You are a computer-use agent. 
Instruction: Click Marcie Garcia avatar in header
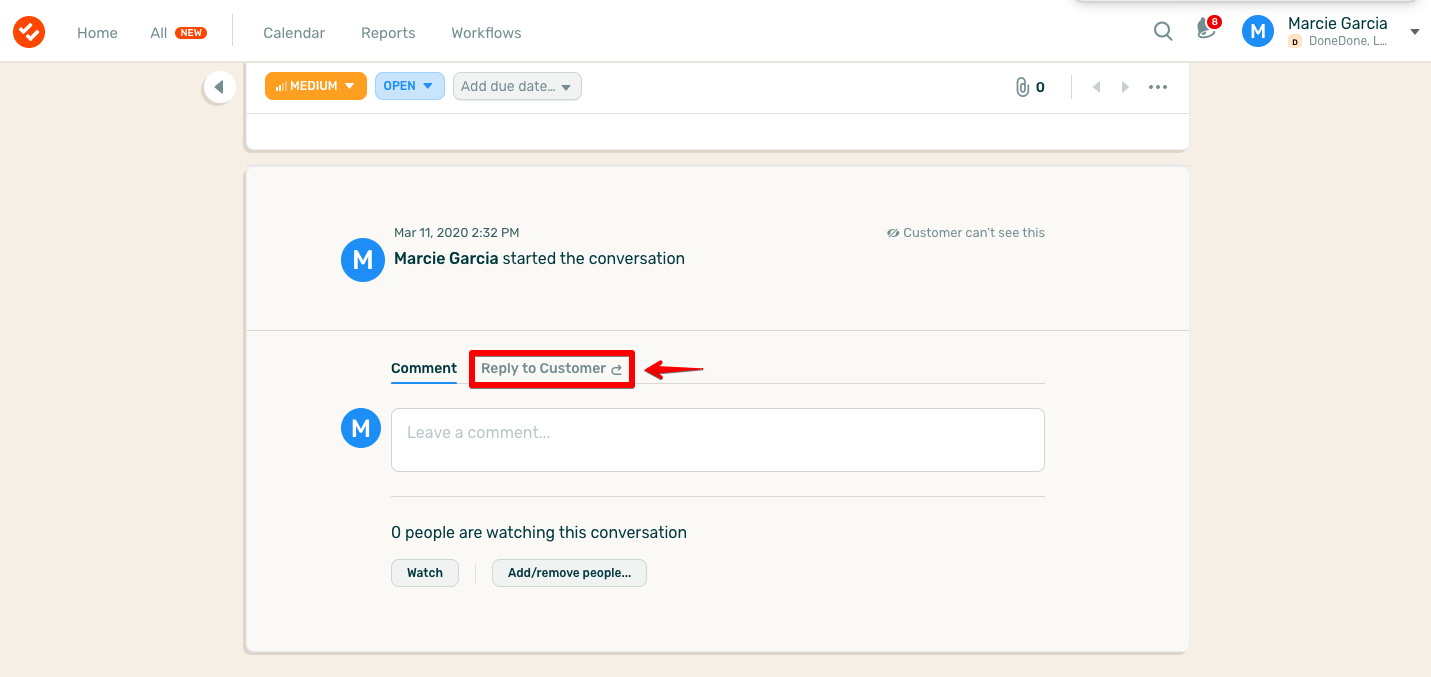coord(1258,32)
